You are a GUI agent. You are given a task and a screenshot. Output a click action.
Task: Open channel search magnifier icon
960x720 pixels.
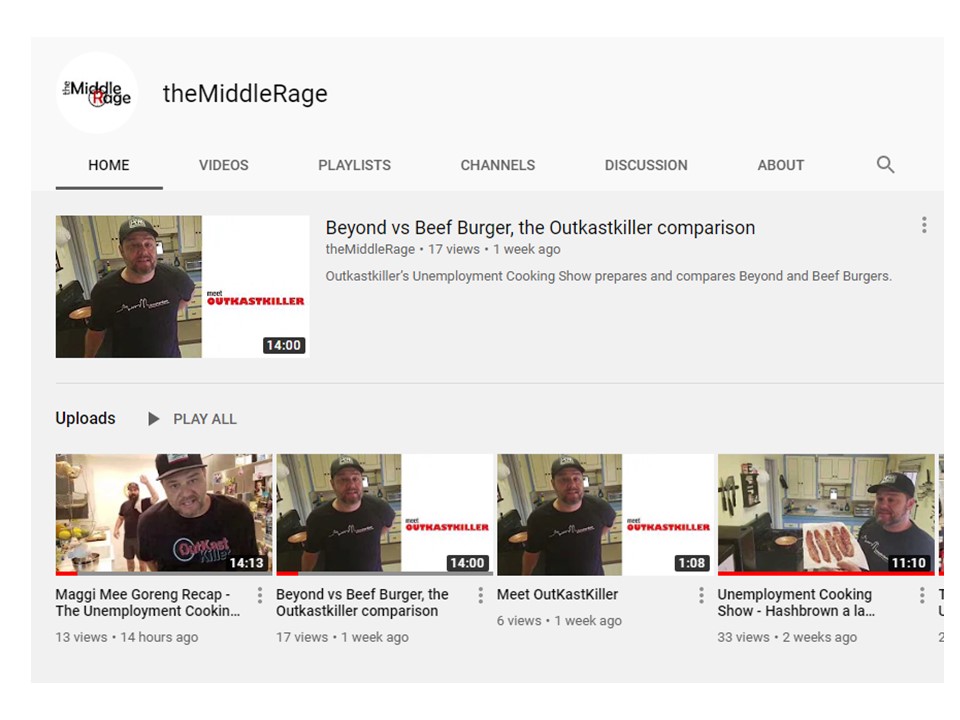click(885, 165)
